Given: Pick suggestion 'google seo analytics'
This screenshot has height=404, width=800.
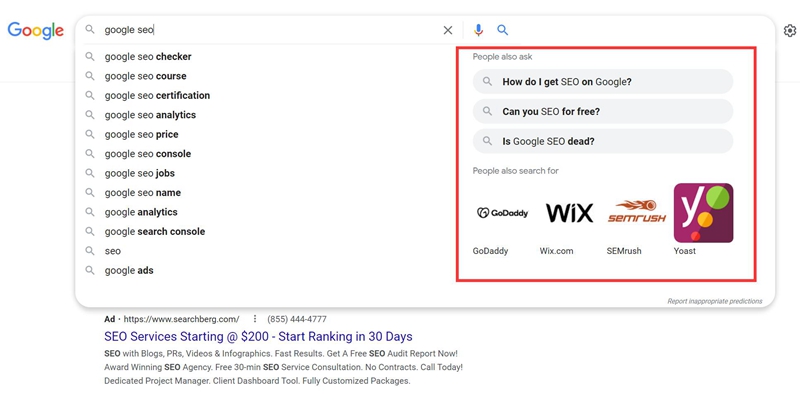Looking at the screenshot, I should (150, 115).
